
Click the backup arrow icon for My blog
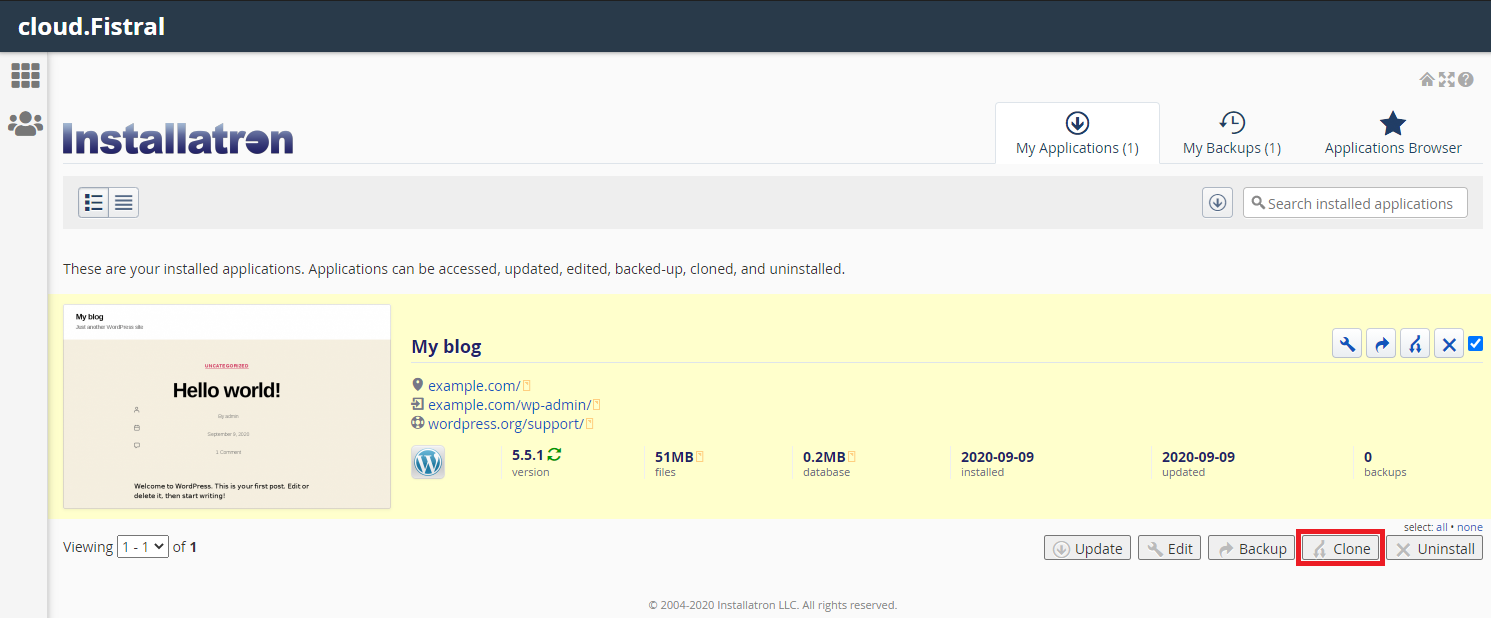tap(1381, 345)
